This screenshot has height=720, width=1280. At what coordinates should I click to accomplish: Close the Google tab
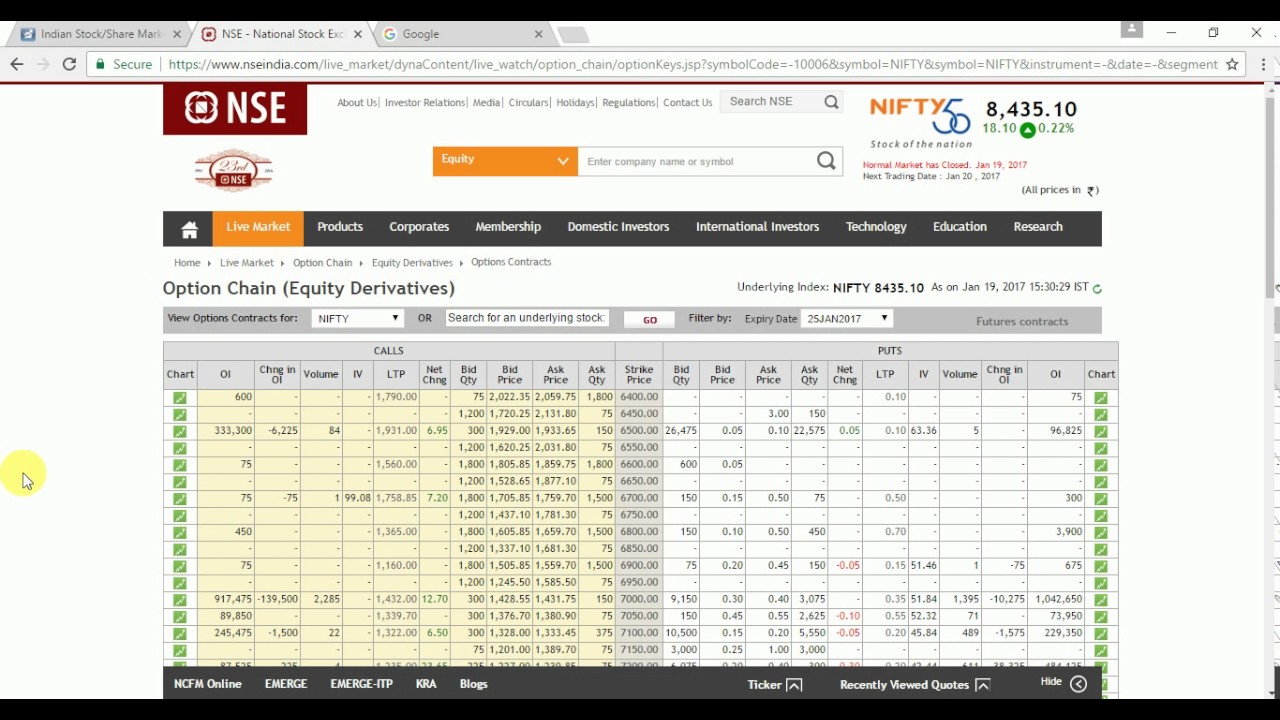tap(538, 34)
